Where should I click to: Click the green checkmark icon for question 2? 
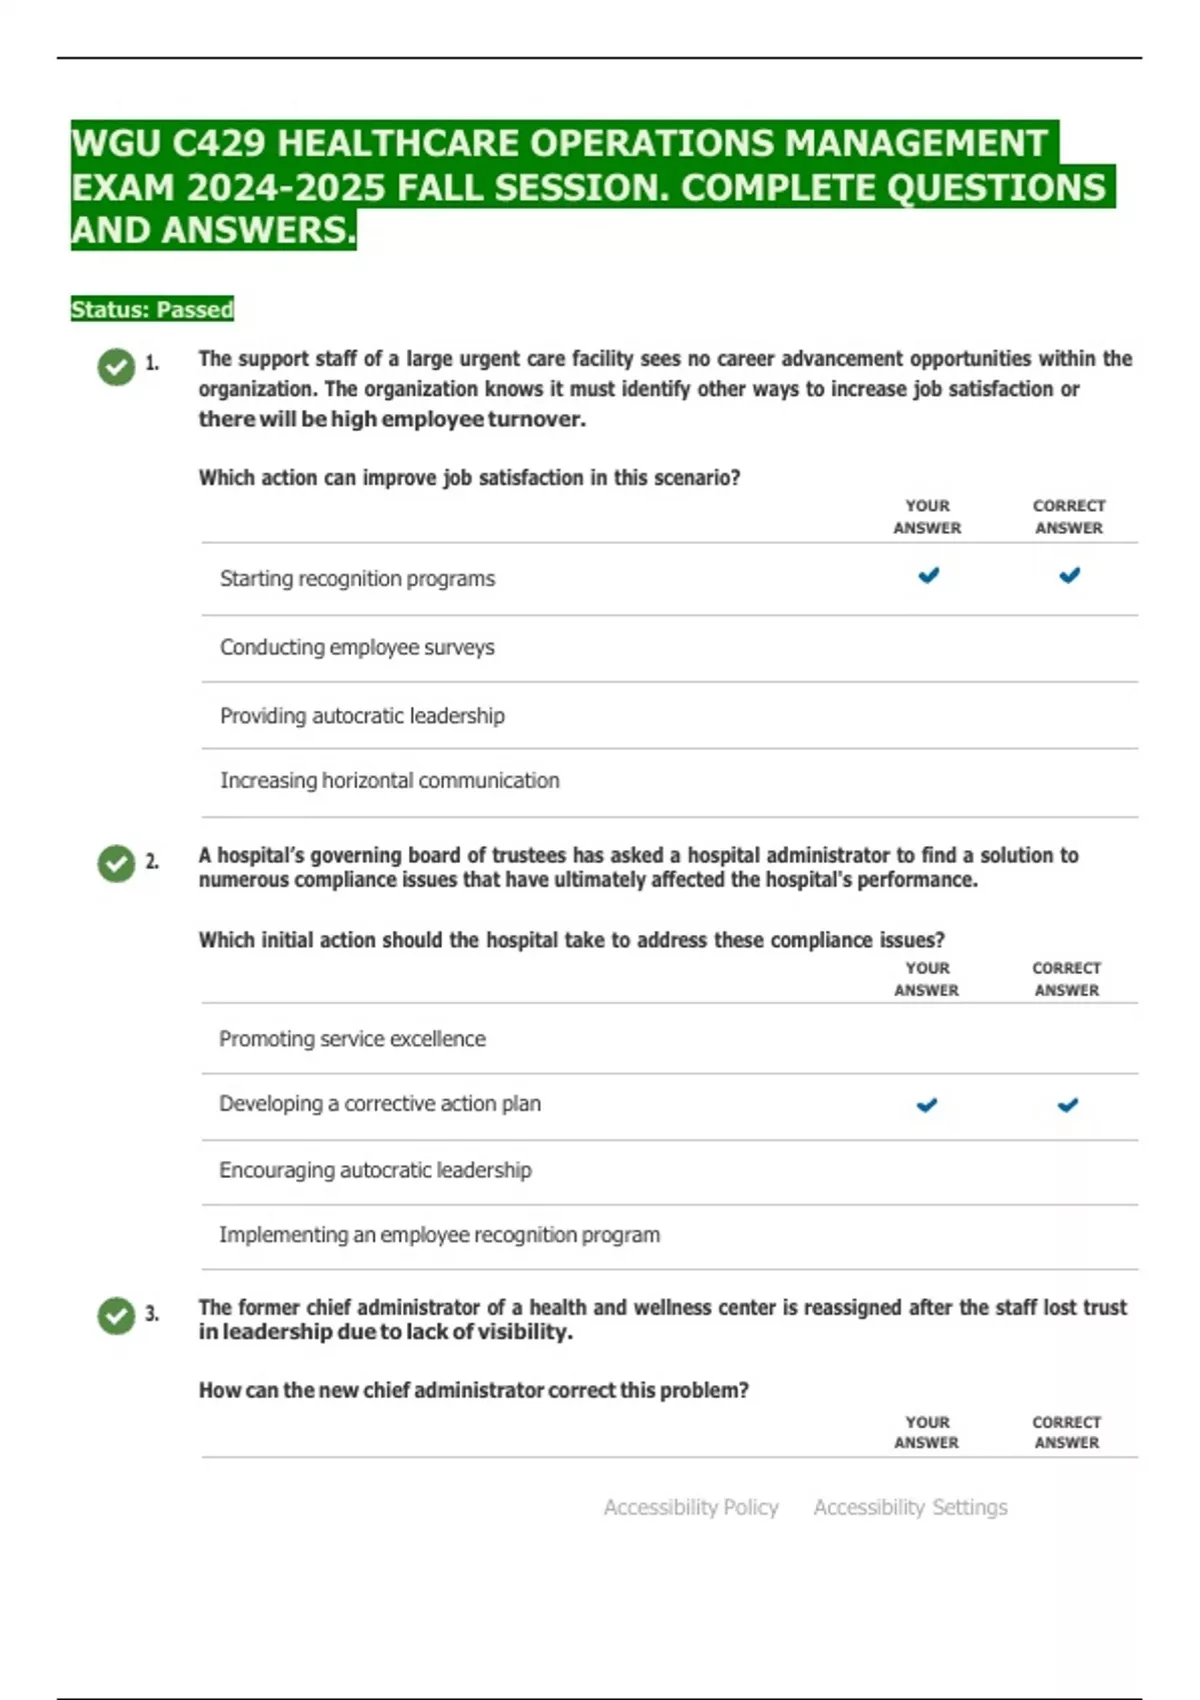116,863
